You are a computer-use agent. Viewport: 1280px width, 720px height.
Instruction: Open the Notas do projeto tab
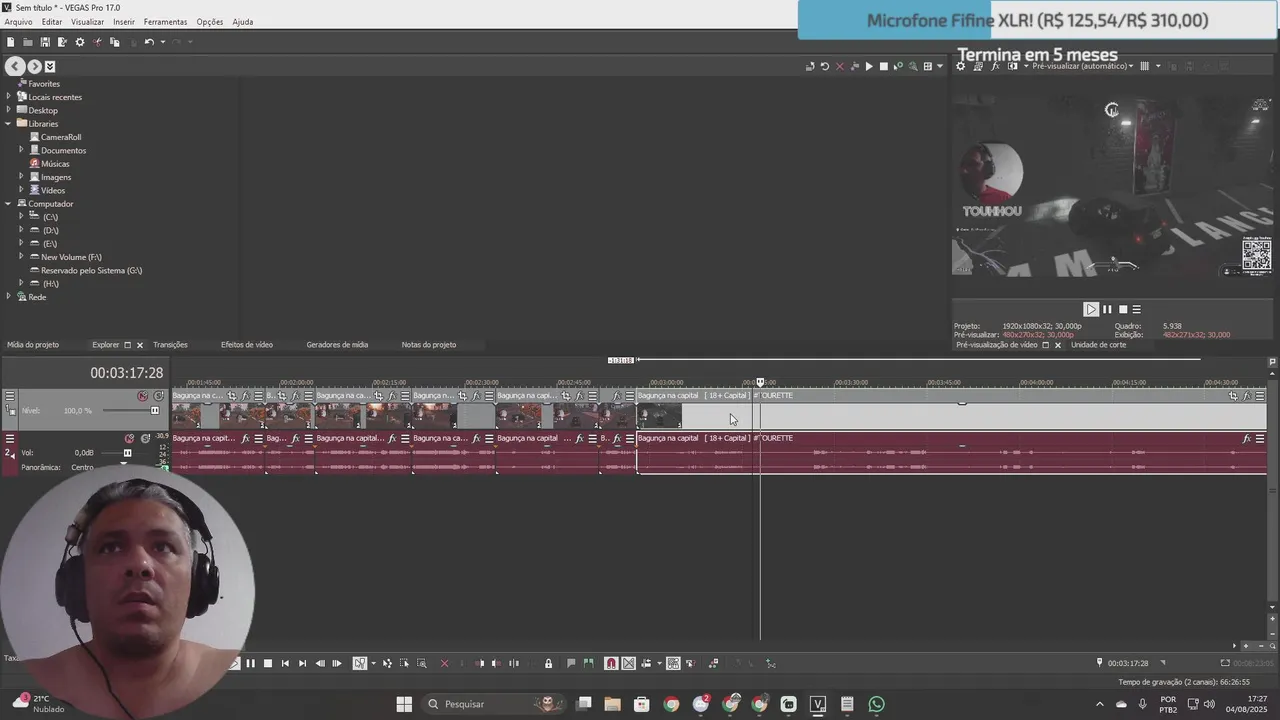click(429, 345)
